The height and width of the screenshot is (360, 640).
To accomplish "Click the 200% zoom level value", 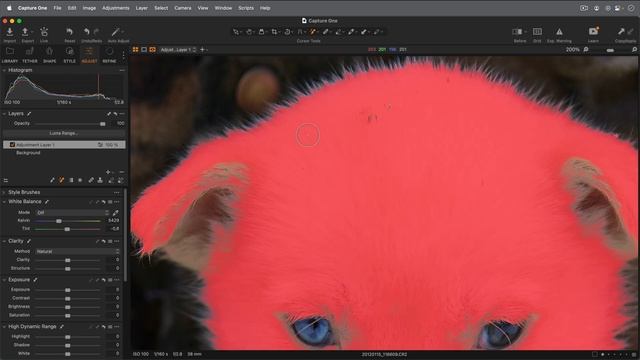I will tap(572, 49).
